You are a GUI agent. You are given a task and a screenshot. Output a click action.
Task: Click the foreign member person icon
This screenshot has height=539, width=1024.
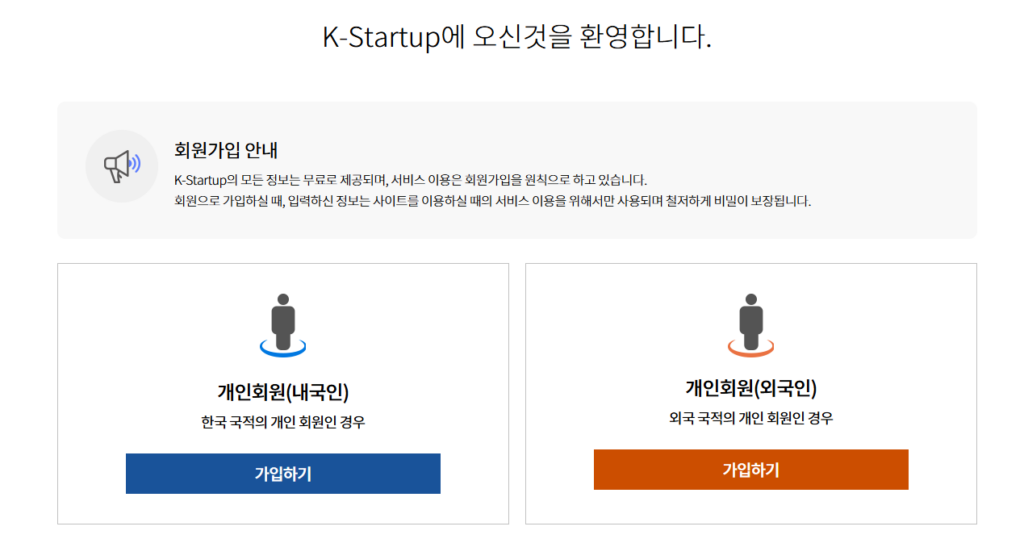coord(751,316)
